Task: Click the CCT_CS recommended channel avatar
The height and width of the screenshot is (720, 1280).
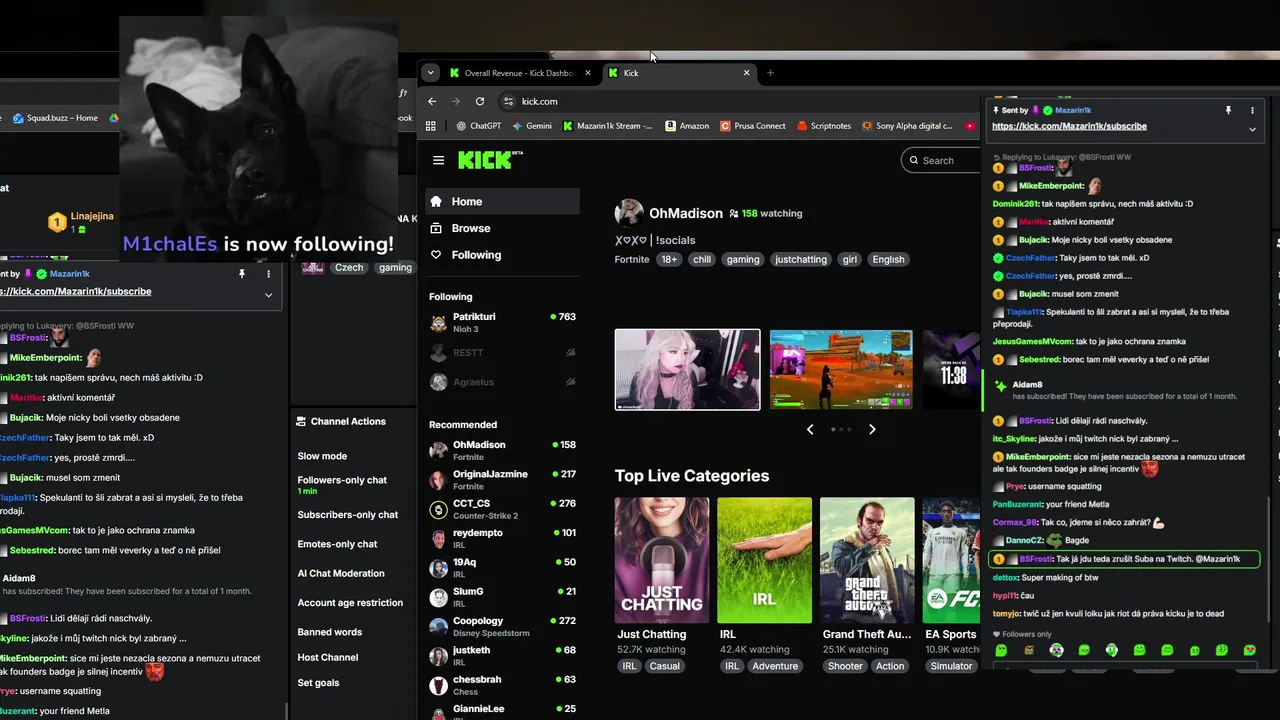Action: tap(438, 509)
